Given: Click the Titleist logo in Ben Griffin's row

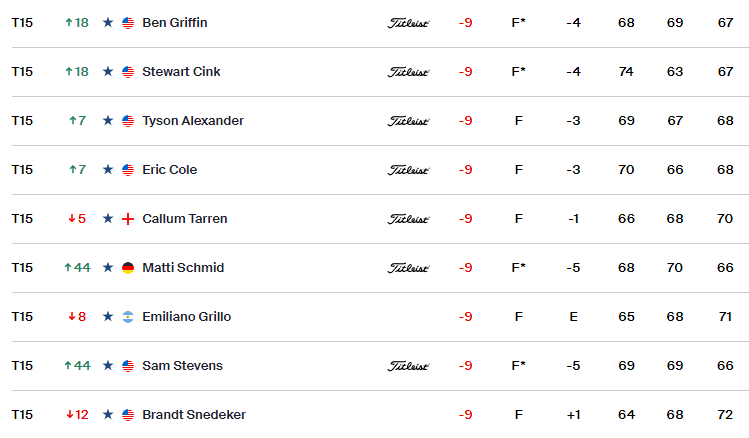Looking at the screenshot, I should [408, 23].
